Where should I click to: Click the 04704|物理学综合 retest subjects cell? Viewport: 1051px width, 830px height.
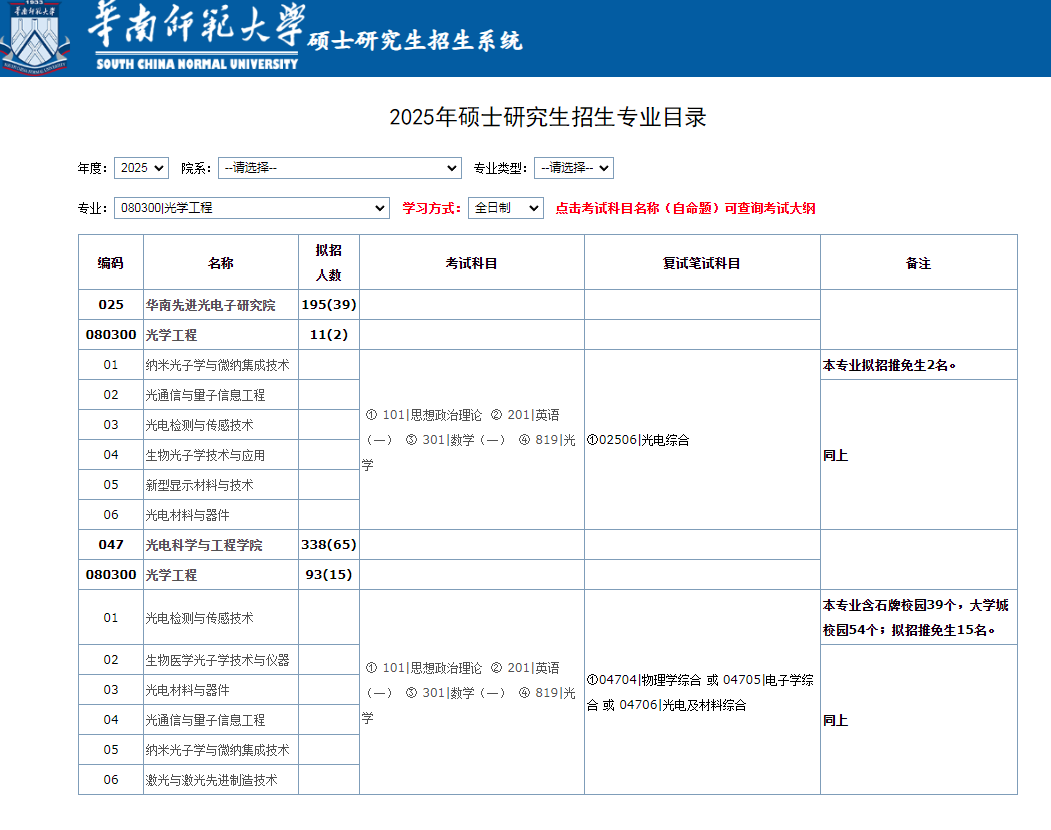click(x=702, y=692)
